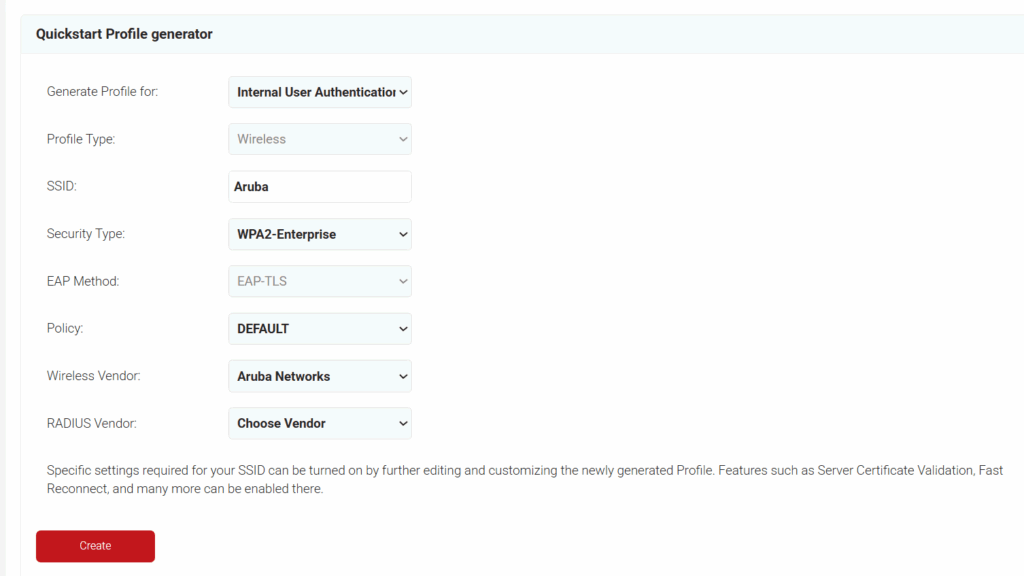This screenshot has width=1024, height=576.
Task: Click the greyed-out EAP-TLS method dropdown
Action: (319, 281)
